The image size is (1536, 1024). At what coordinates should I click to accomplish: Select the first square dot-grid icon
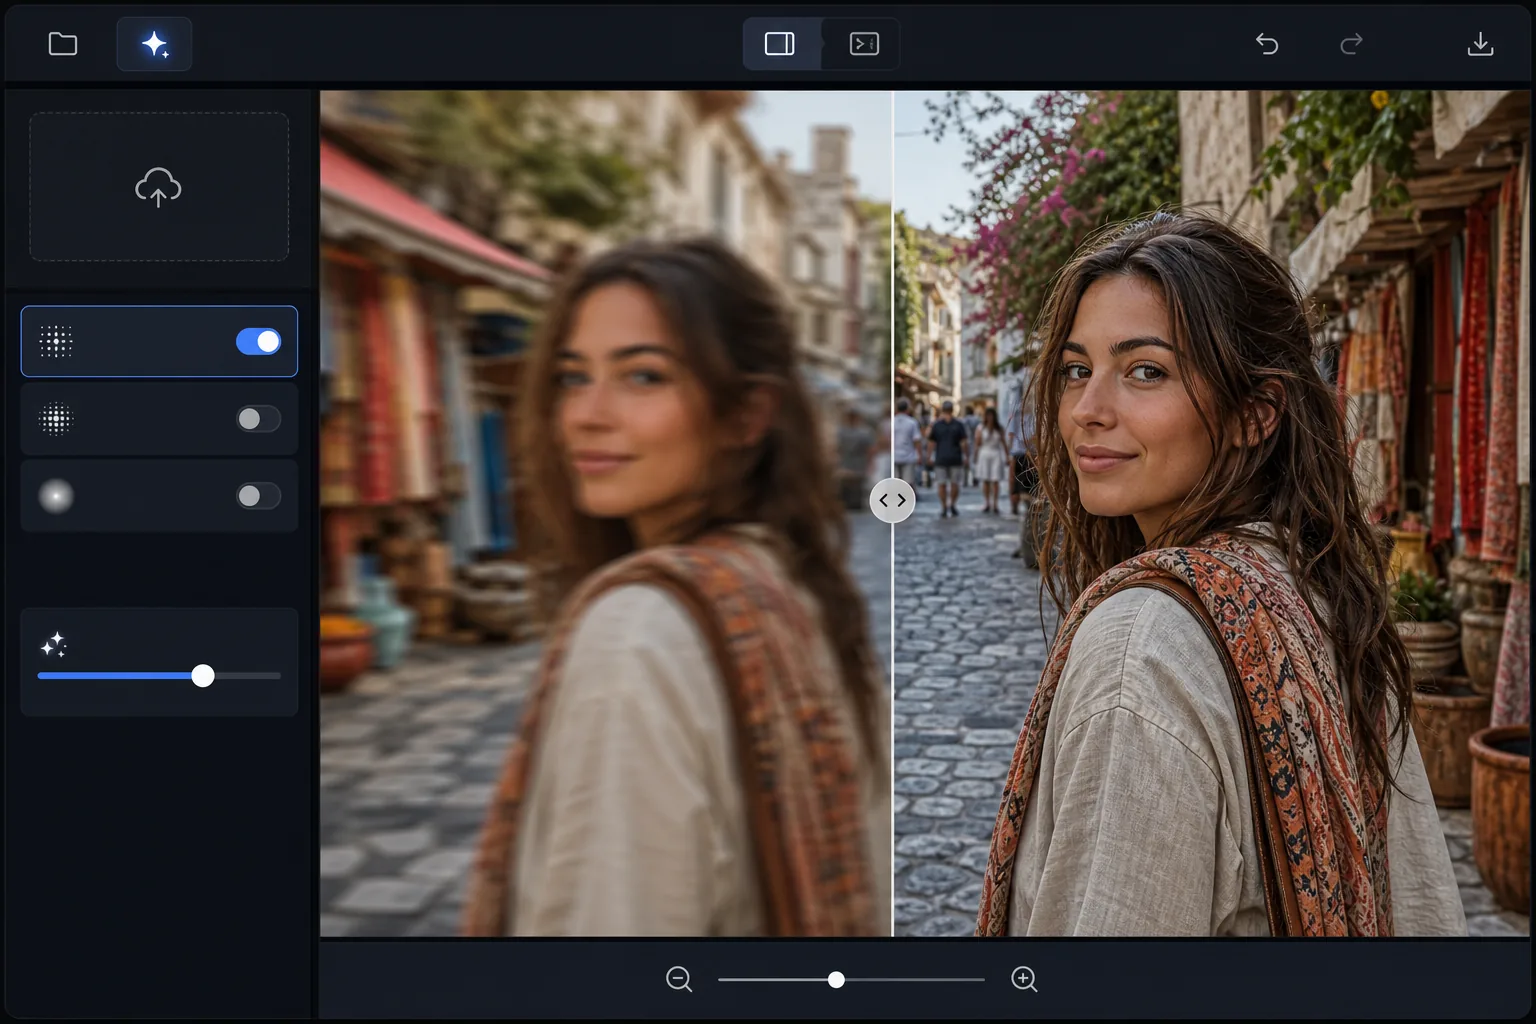(x=56, y=342)
